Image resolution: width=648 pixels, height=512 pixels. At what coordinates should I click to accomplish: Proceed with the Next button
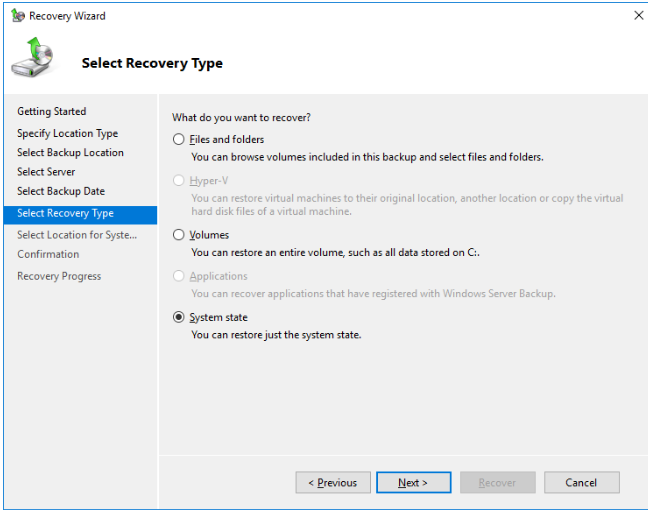click(413, 483)
